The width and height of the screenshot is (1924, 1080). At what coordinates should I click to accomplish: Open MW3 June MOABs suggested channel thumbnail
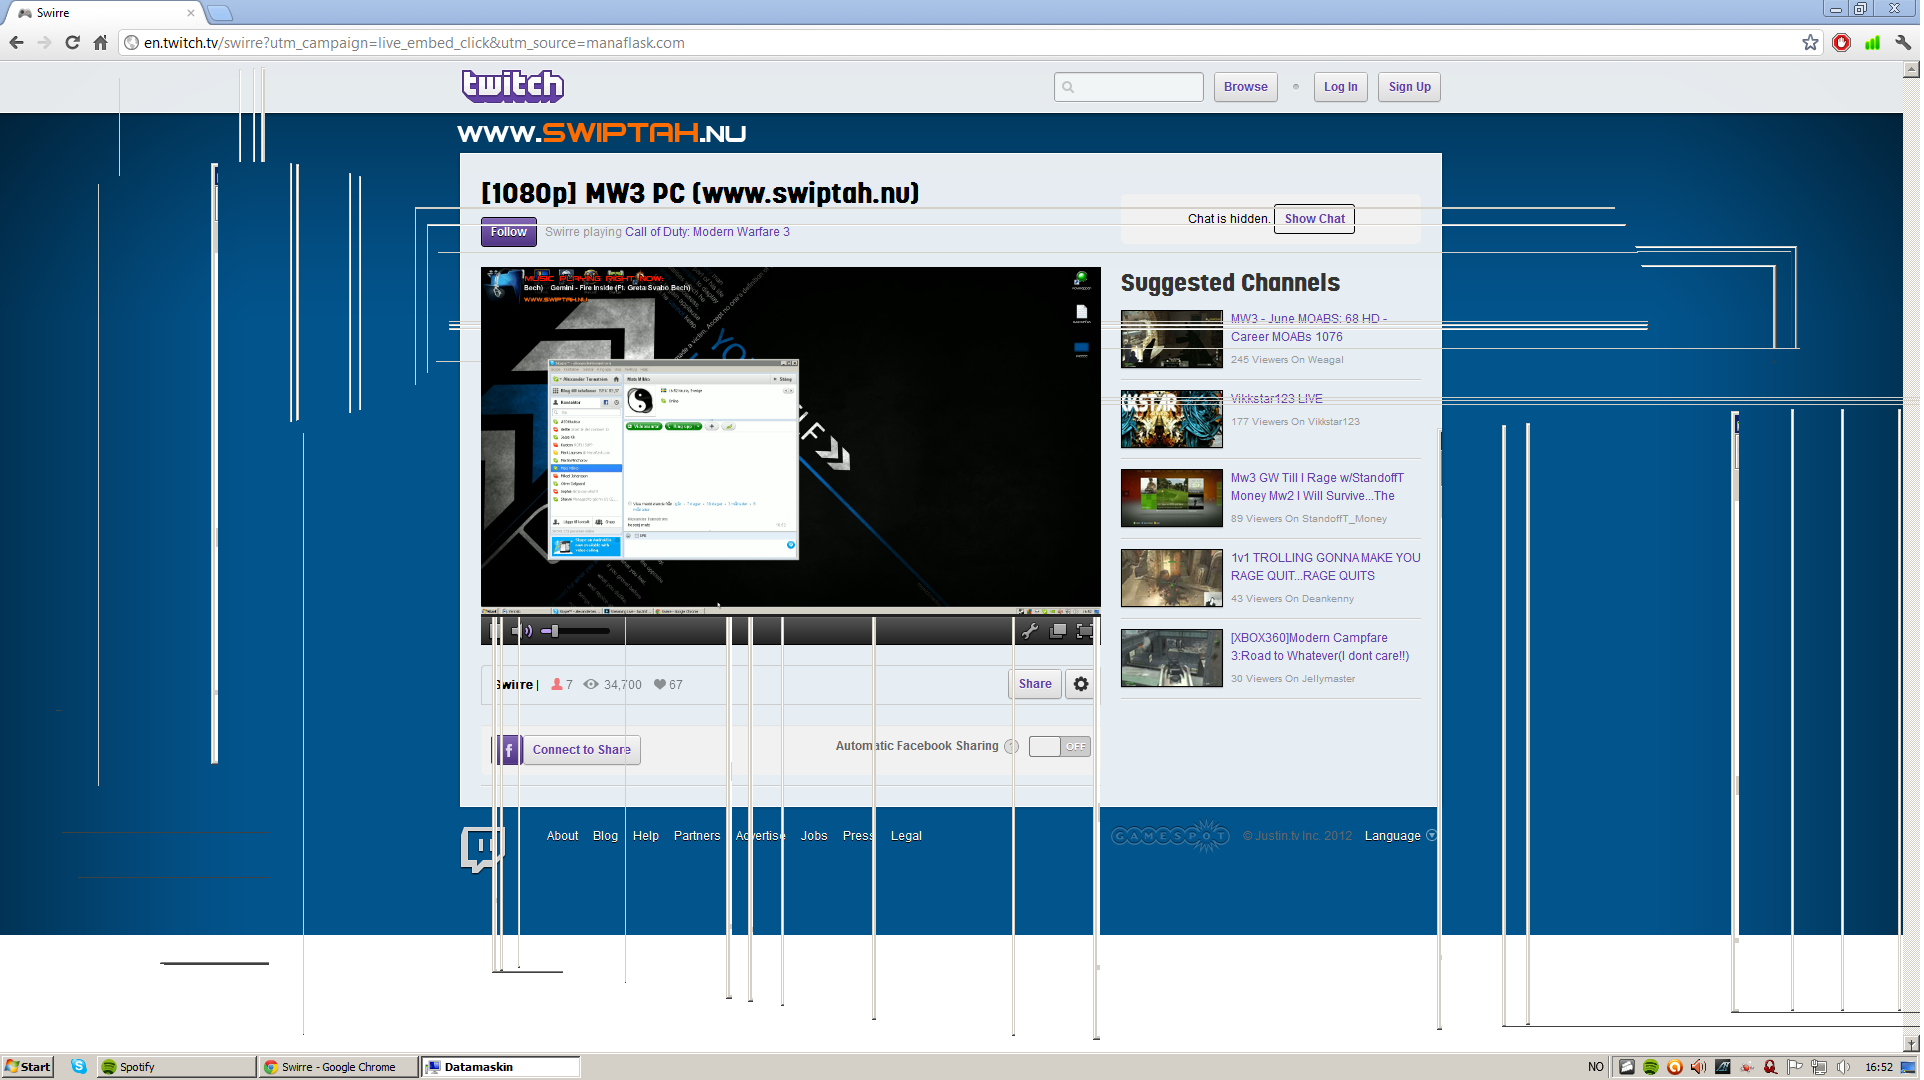(1171, 339)
